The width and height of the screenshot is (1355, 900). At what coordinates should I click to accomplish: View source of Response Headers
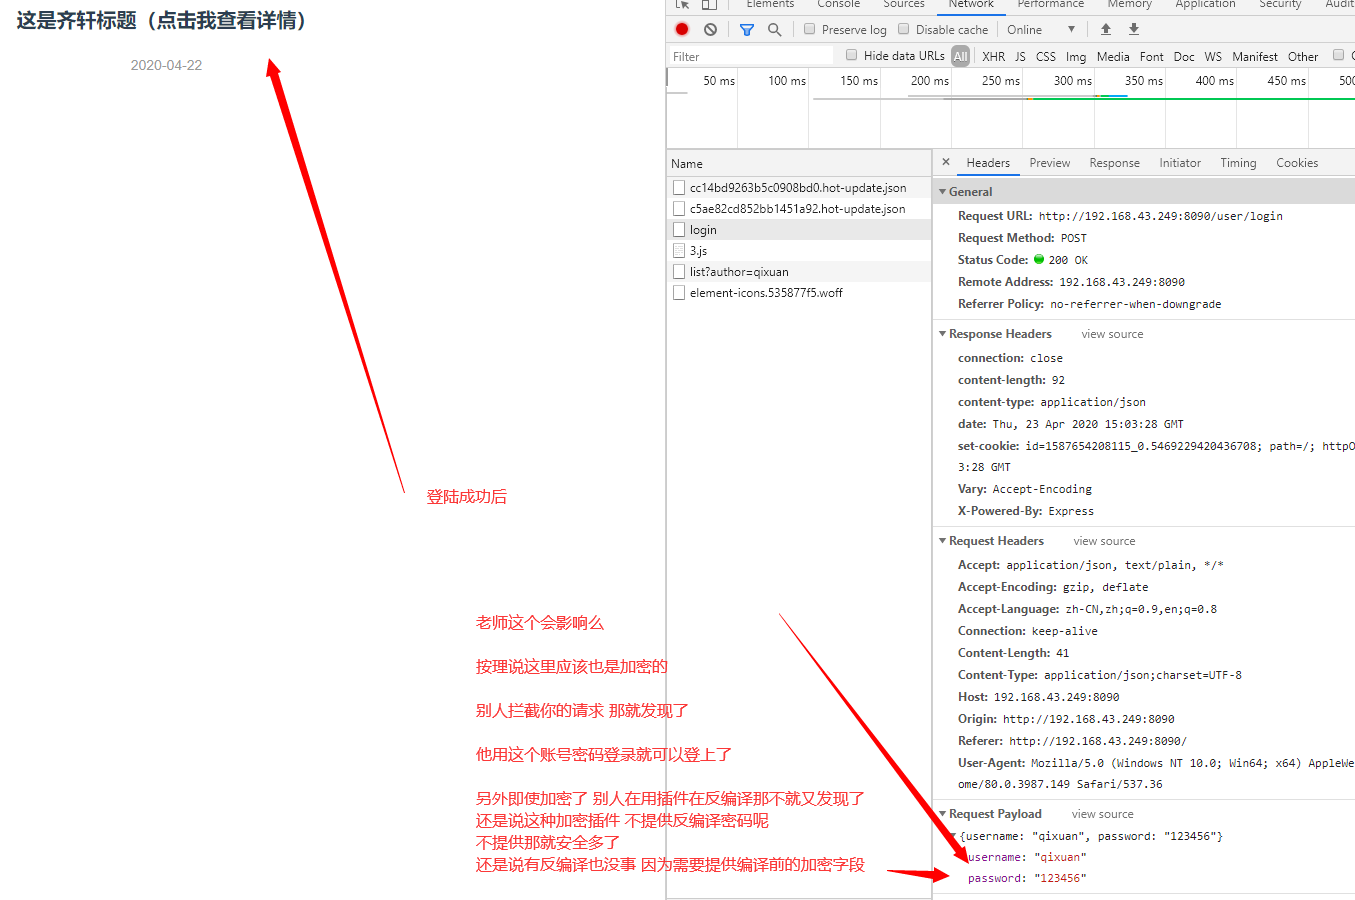[1112, 334]
